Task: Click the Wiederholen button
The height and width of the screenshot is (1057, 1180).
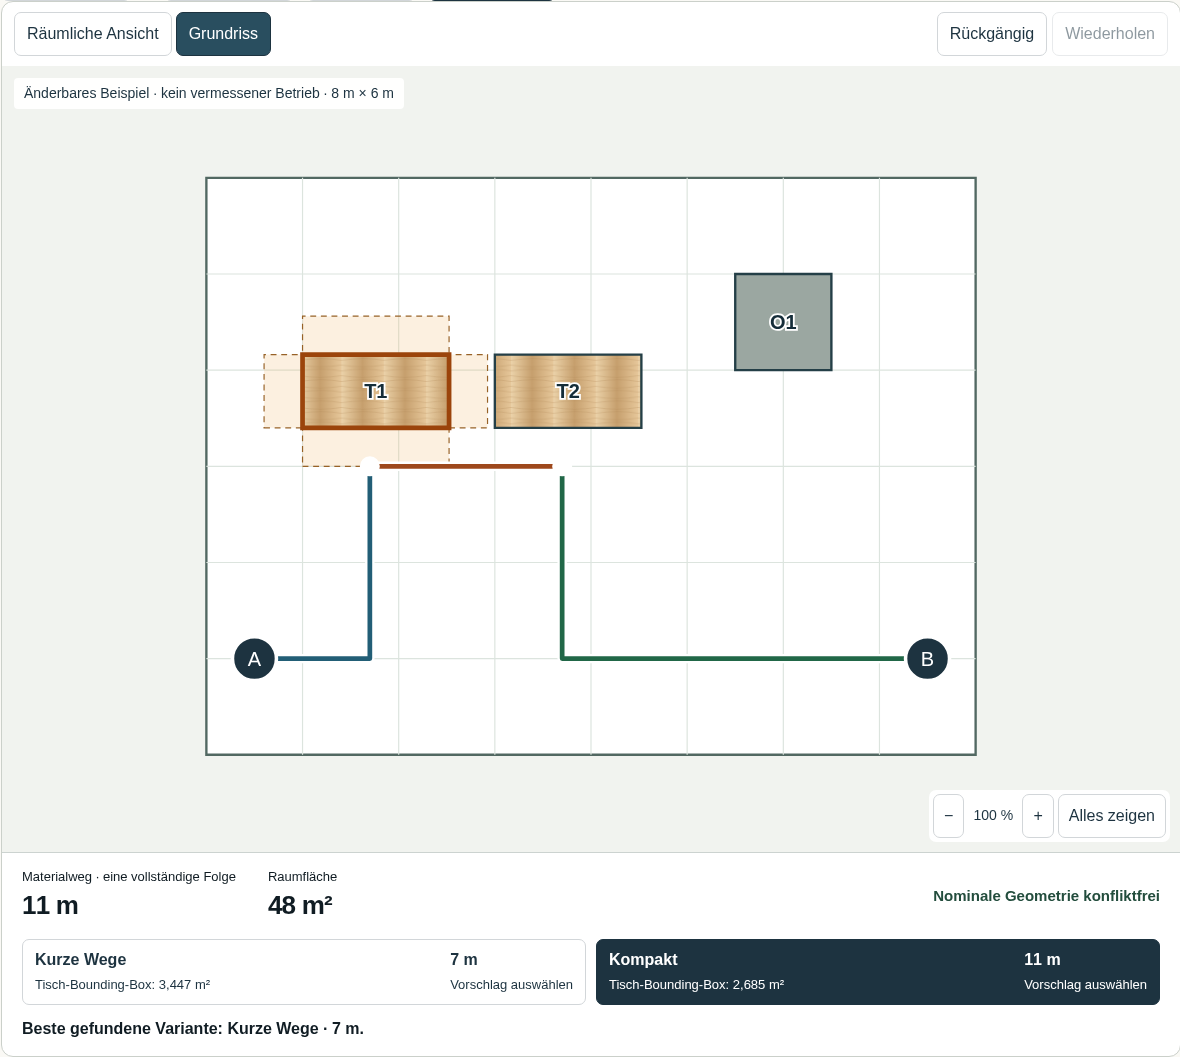Action: click(x=1109, y=34)
